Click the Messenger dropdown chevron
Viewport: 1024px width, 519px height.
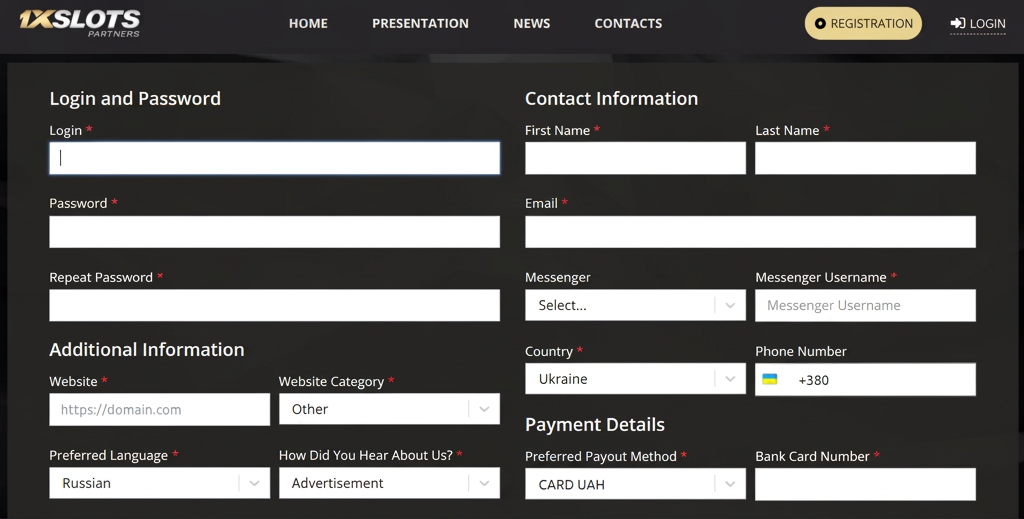point(730,305)
